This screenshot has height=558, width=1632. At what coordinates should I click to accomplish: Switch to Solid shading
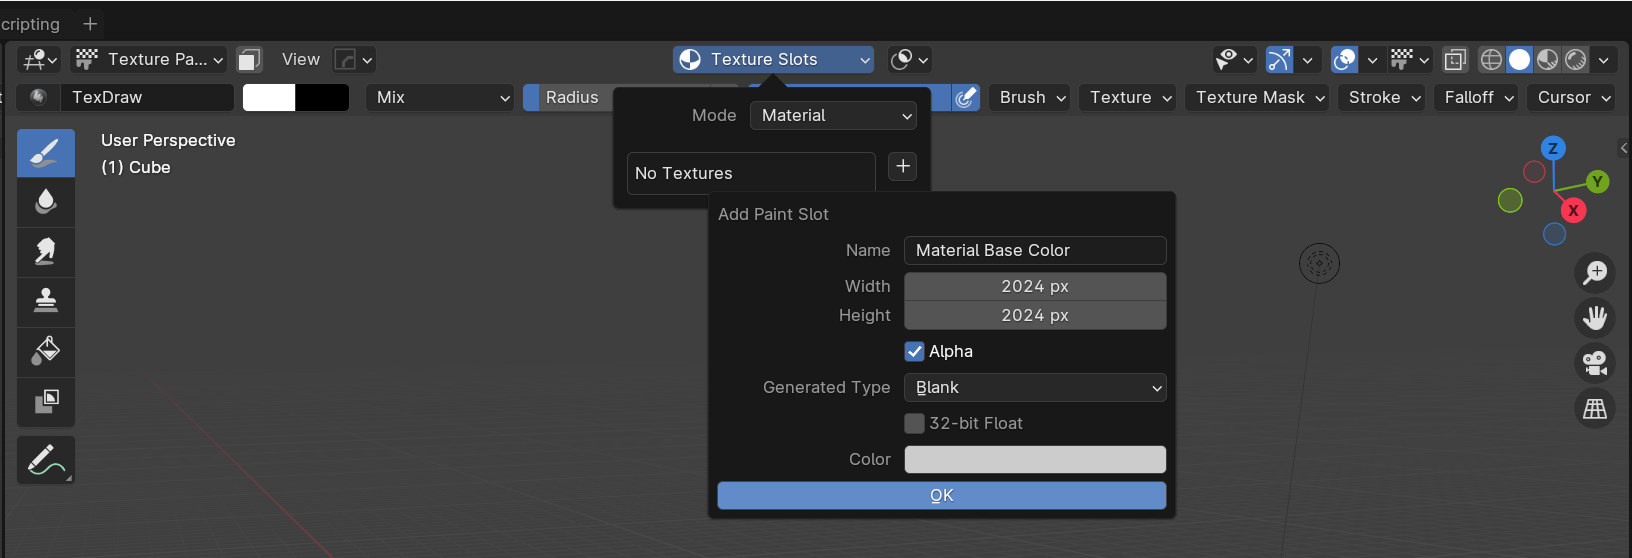1519,60
